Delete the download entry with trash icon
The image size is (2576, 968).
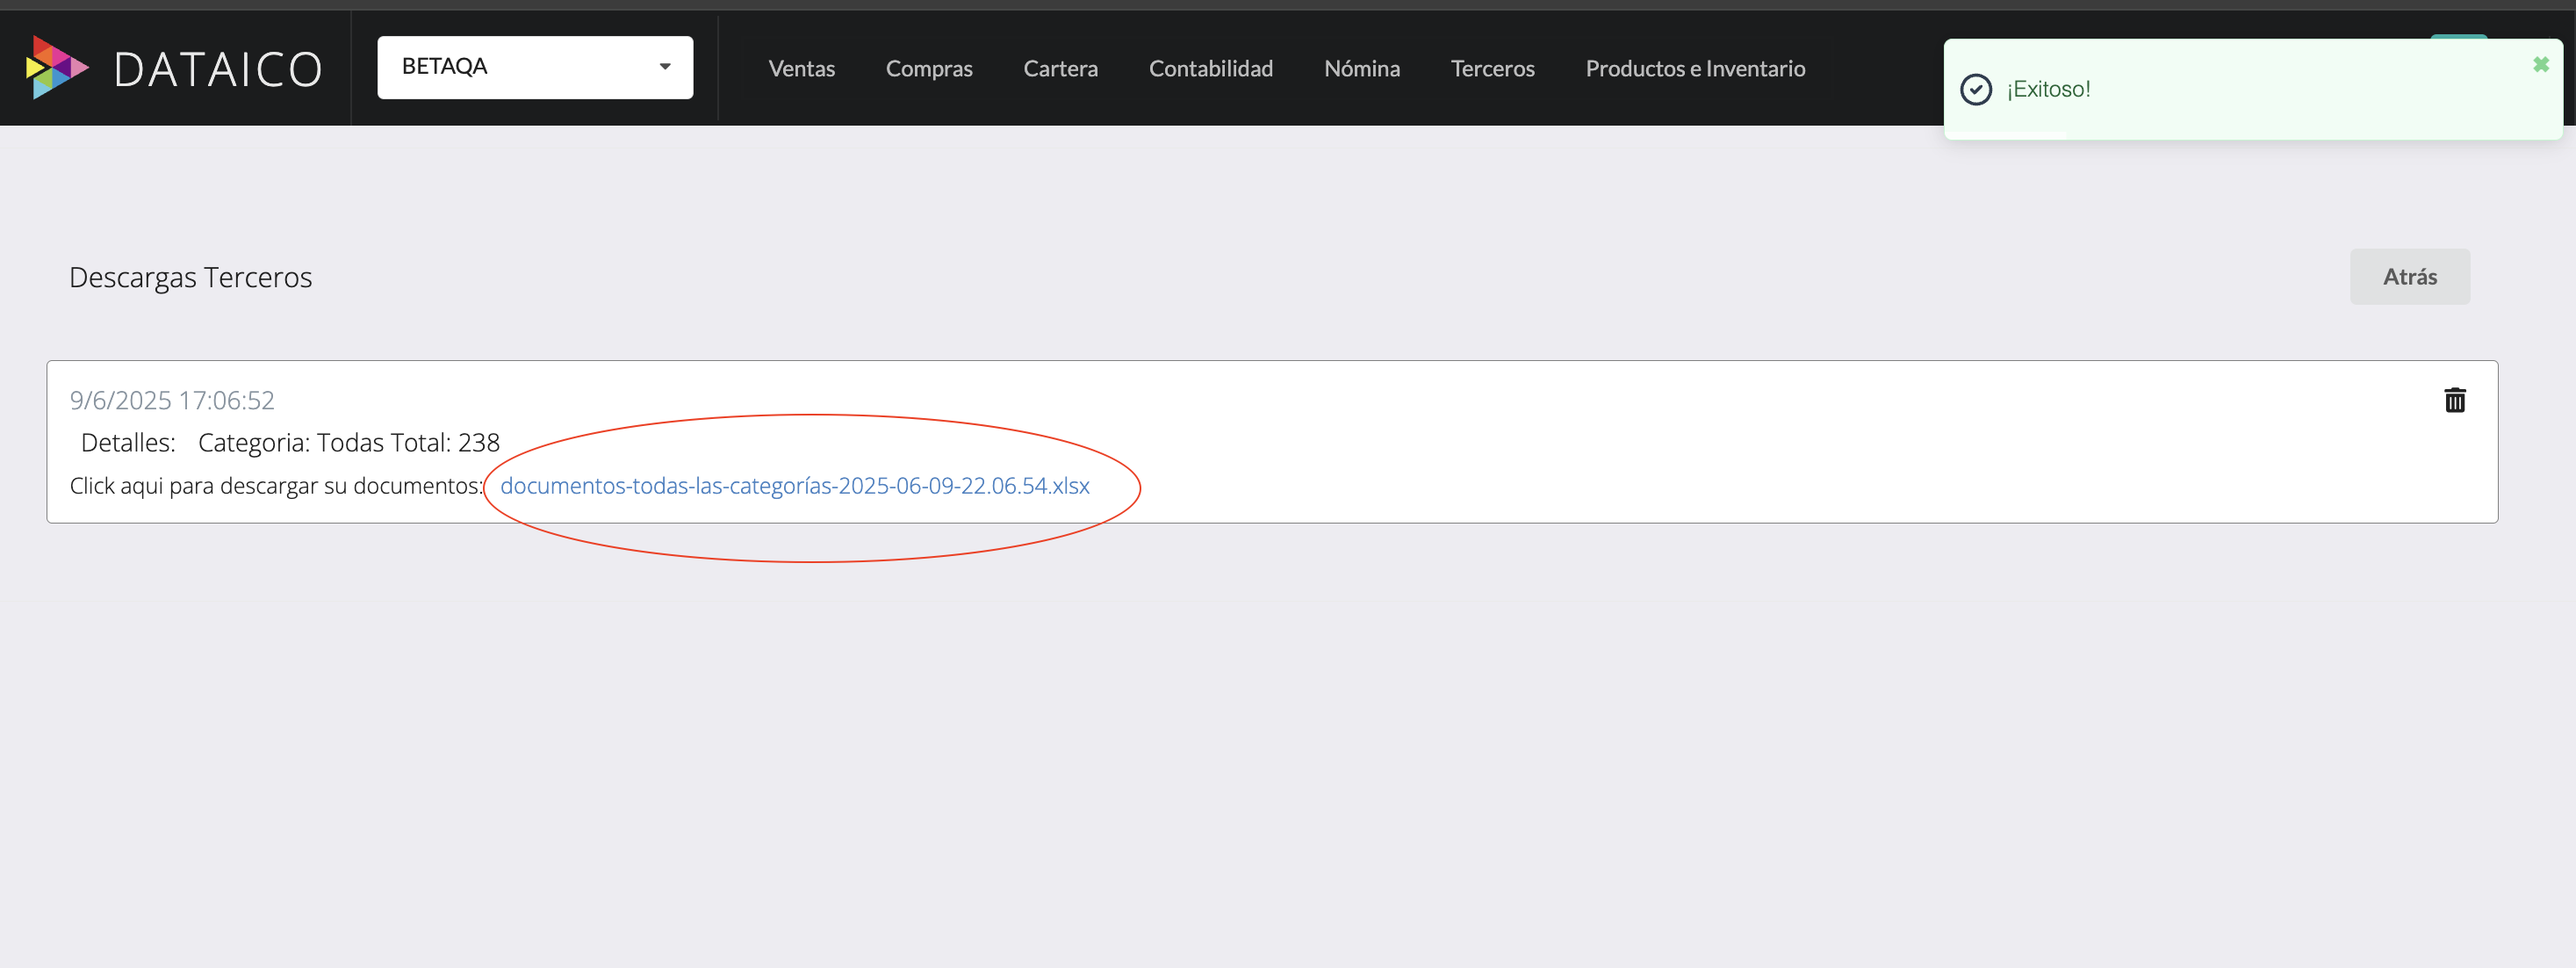[2454, 400]
